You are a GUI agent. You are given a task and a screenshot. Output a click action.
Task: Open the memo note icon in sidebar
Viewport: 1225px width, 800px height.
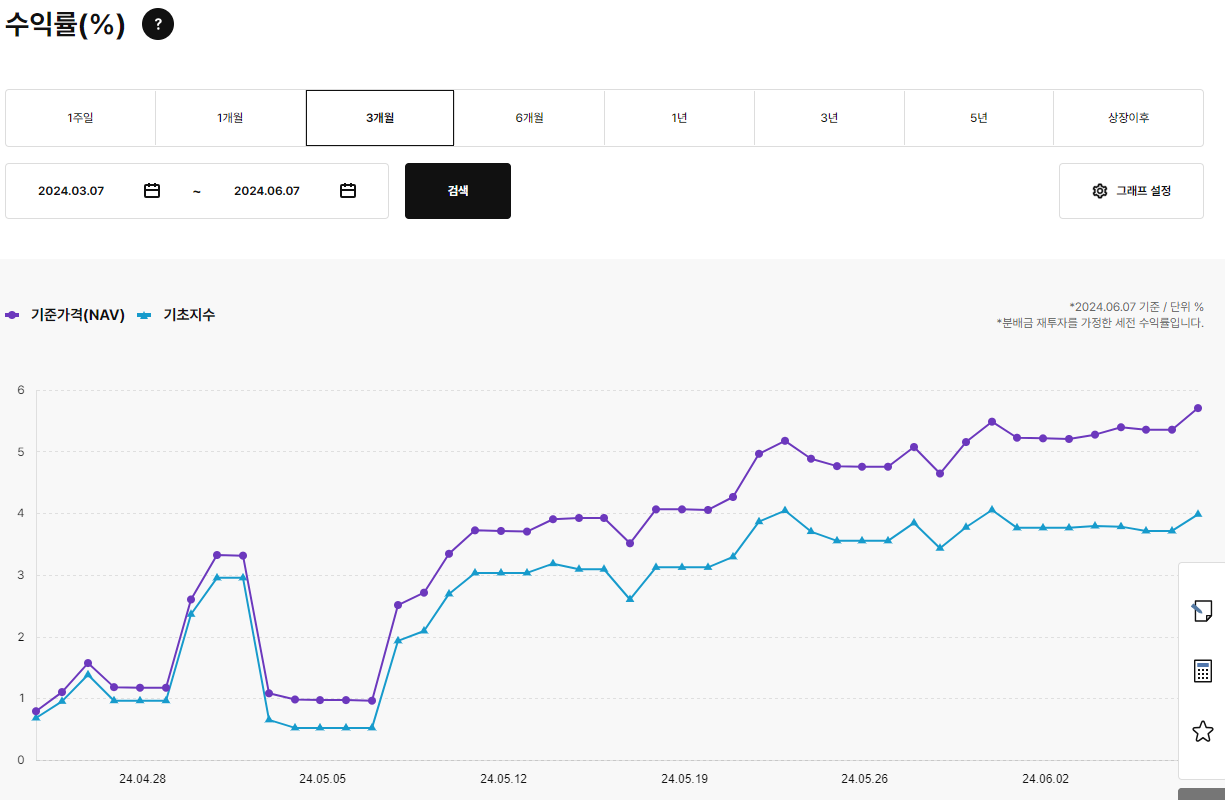(1203, 610)
